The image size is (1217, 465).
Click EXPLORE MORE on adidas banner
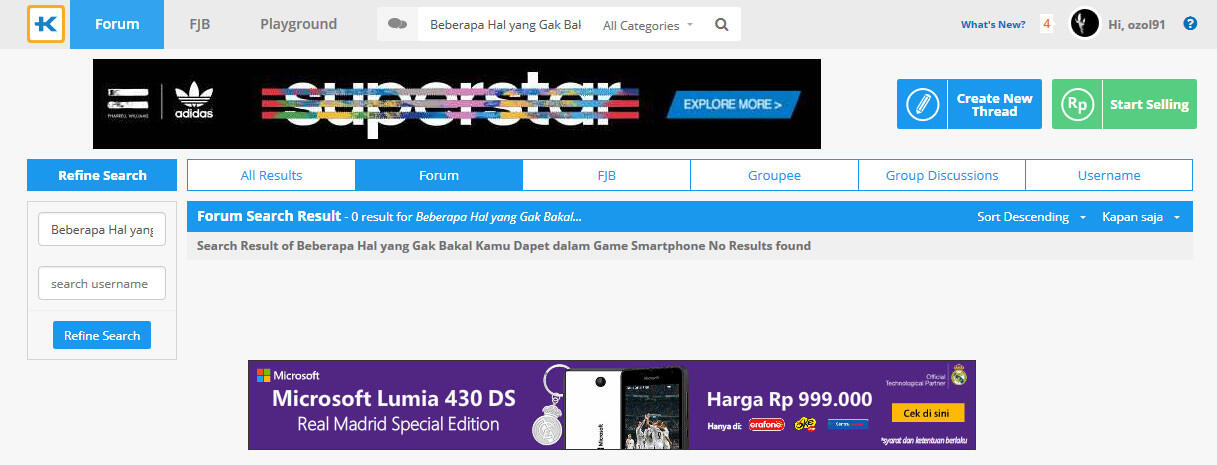pos(734,104)
